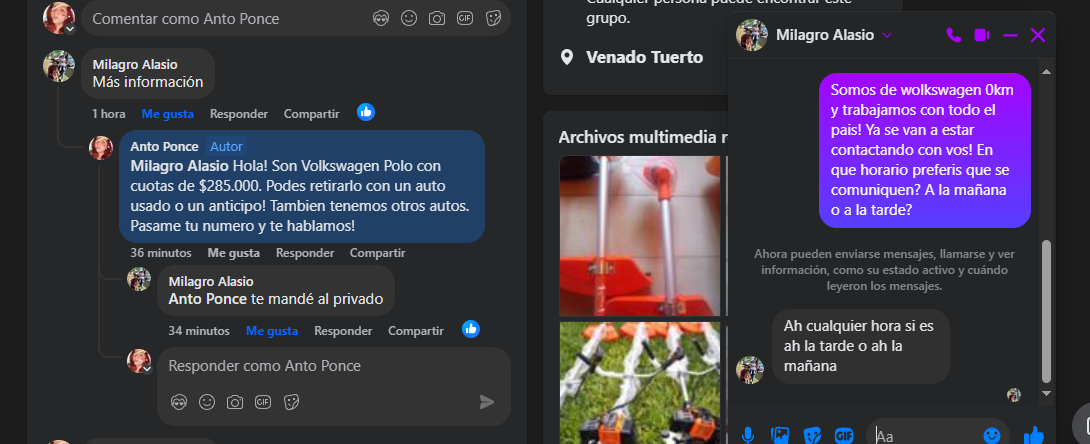Open chat settings dropdown next to Milagro Alasio
The width and height of the screenshot is (1090, 444).
point(887,35)
